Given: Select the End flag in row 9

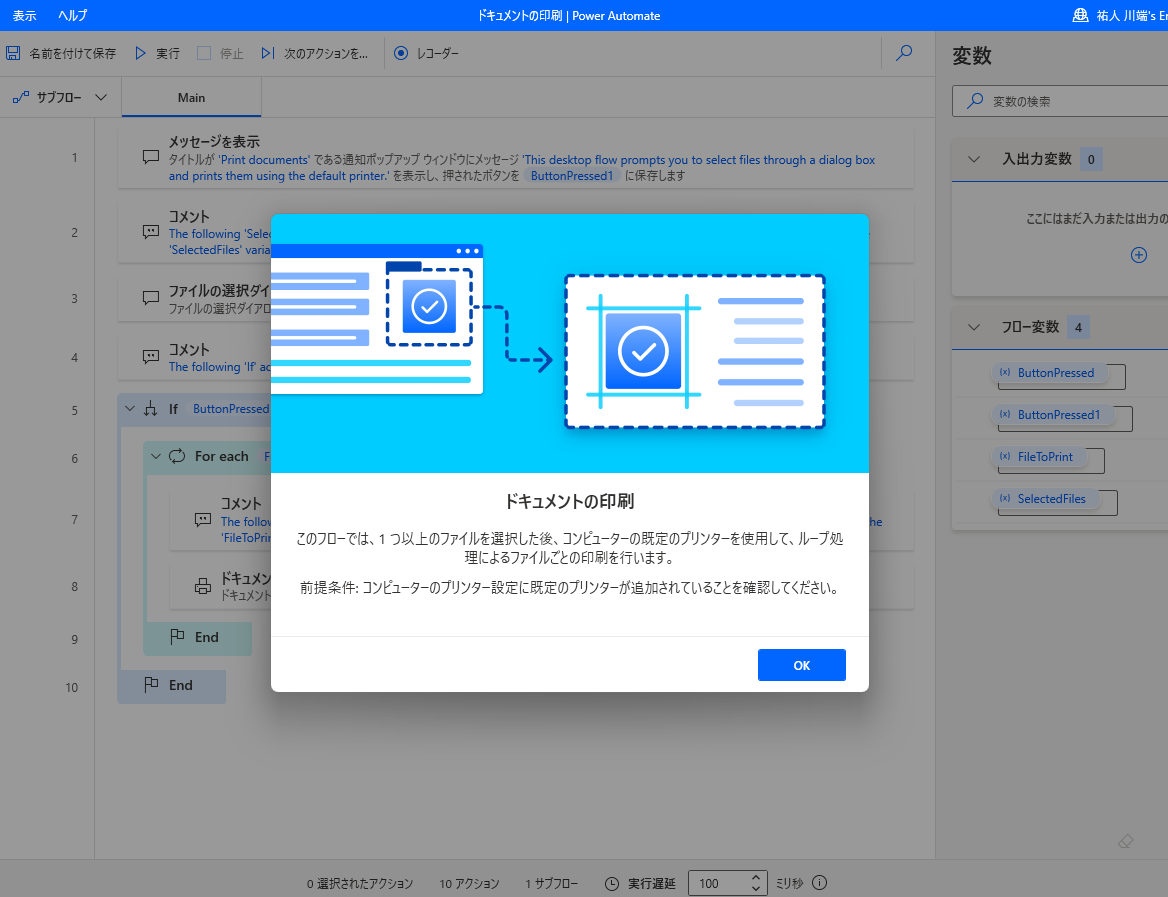Looking at the screenshot, I should pos(197,637).
